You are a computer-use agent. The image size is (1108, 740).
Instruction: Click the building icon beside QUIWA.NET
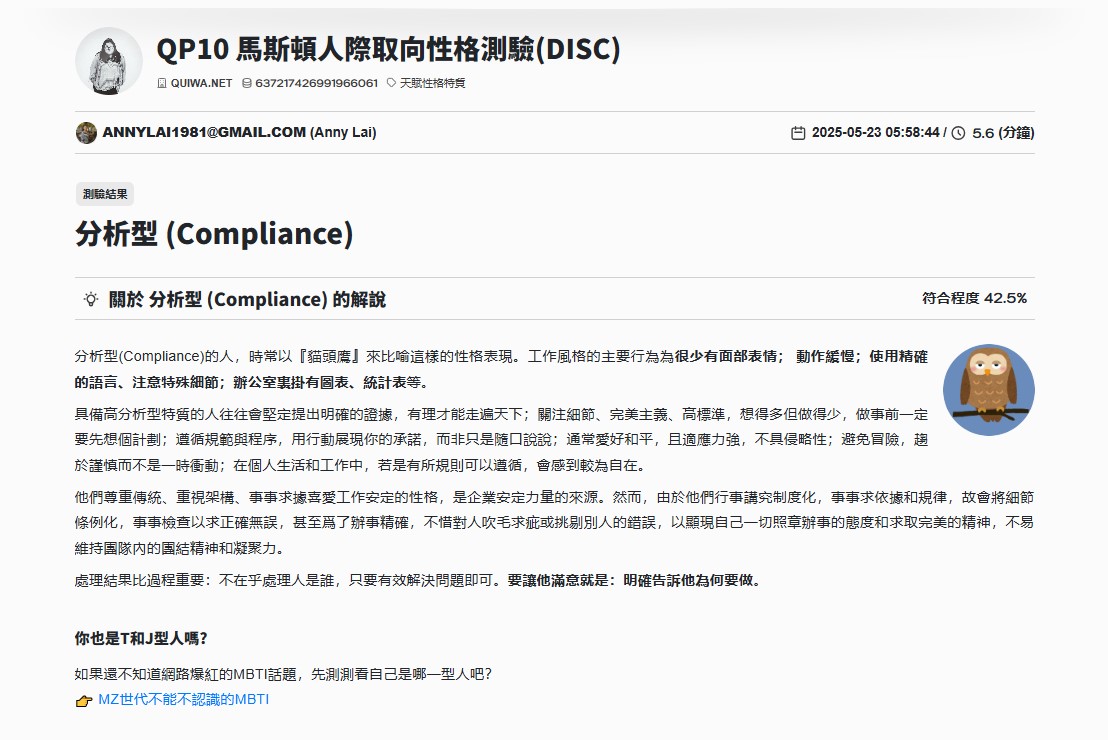[162, 83]
